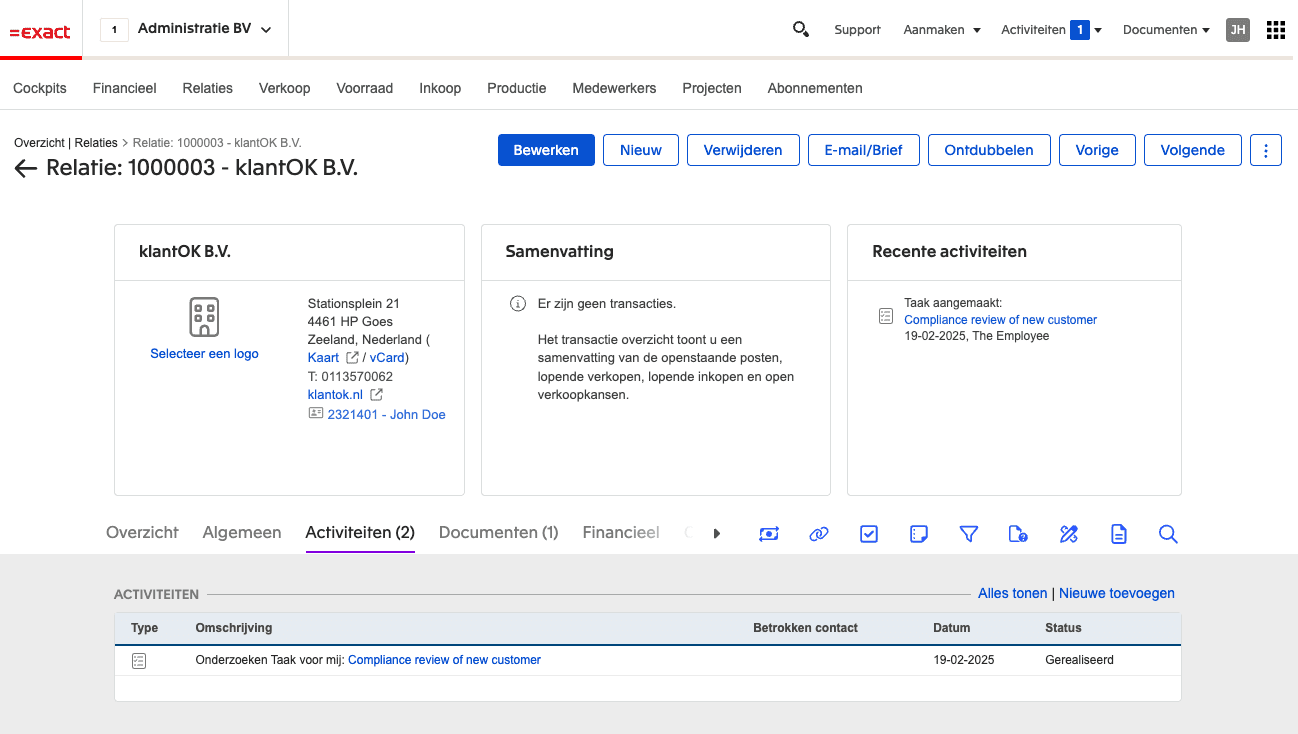Open the Productie menu
This screenshot has width=1298, height=734.
coord(517,88)
